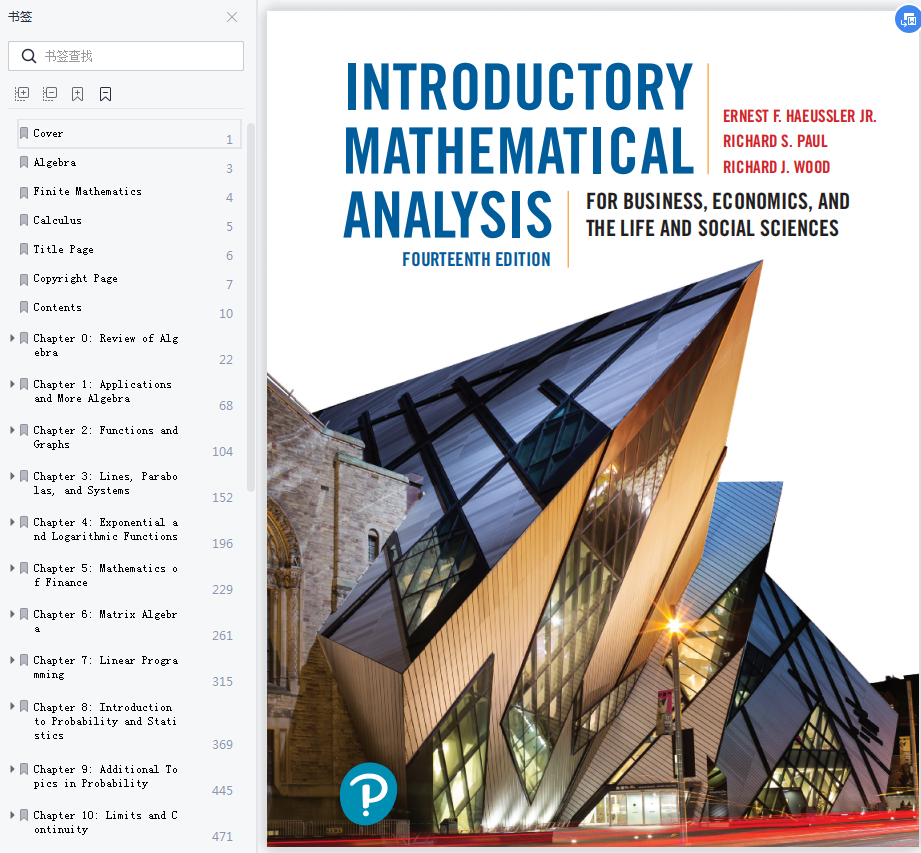Click page number 369 in the bookmark list

(x=223, y=744)
